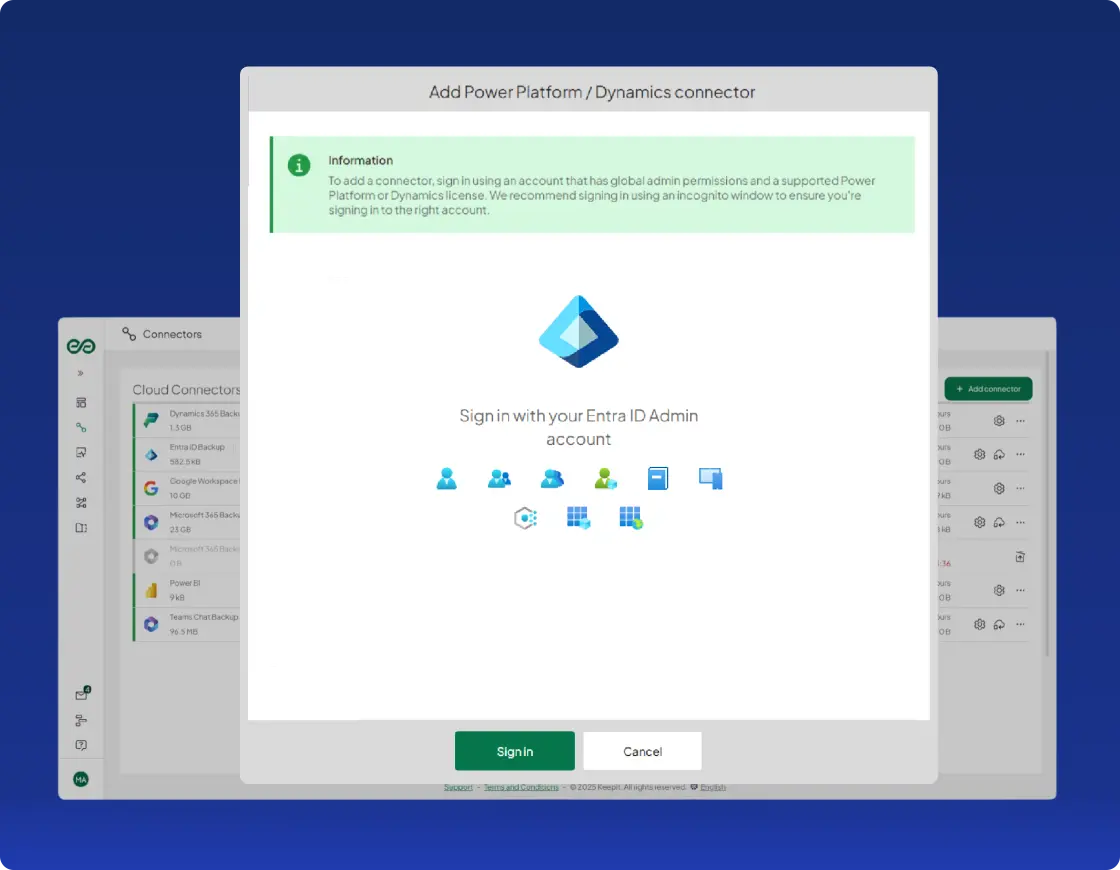Select the Google Workspace connector row
The width and height of the screenshot is (1120, 870).
point(187,489)
